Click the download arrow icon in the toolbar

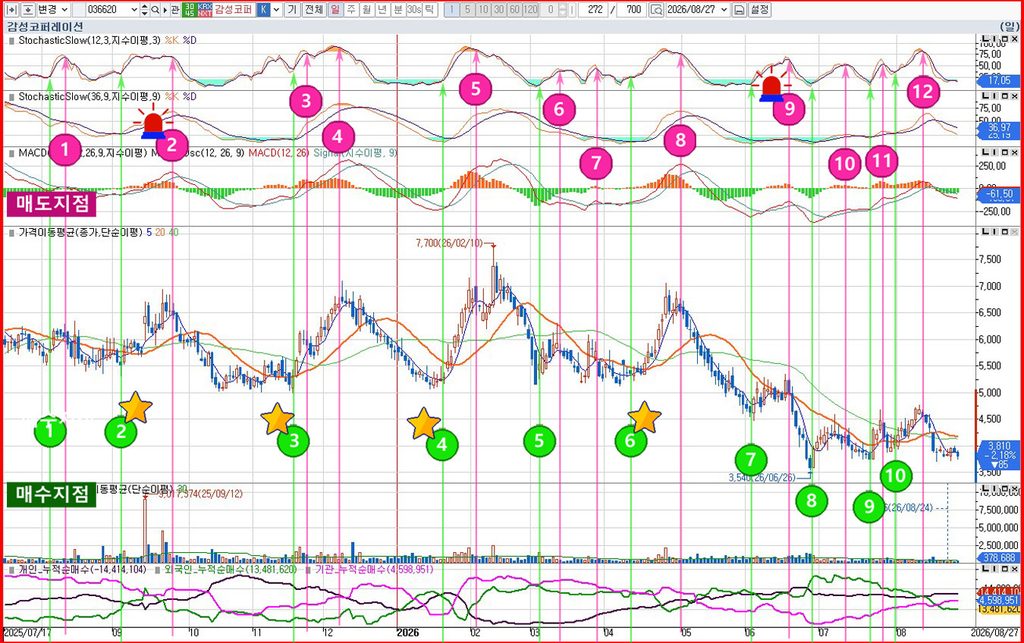pos(28,10)
